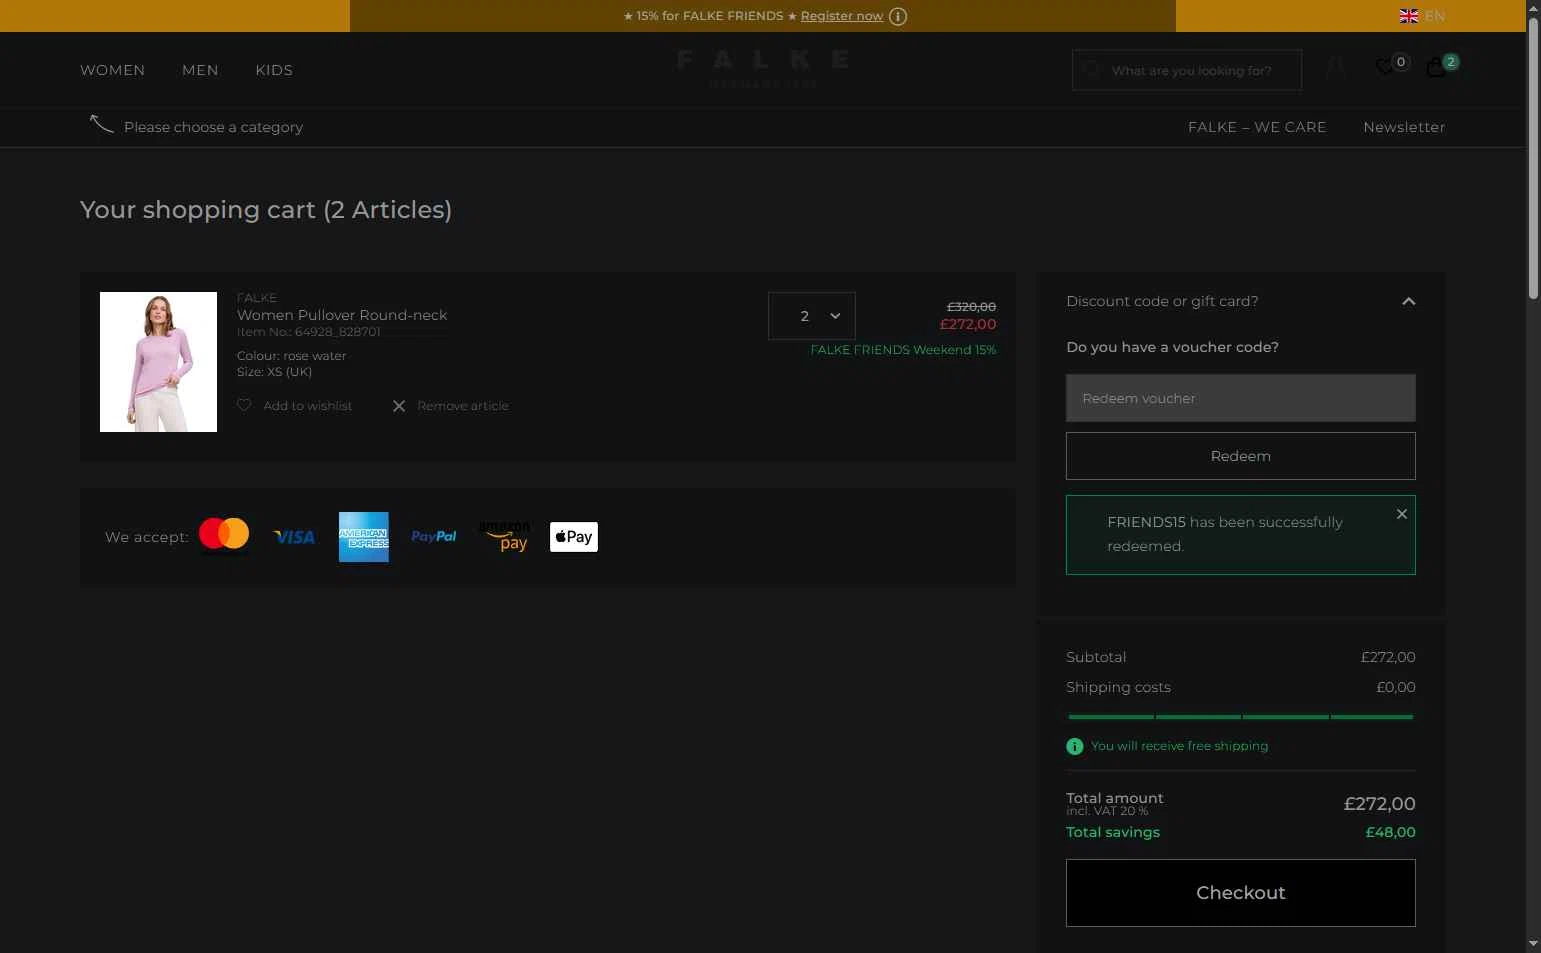1541x953 pixels.
Task: Dismiss the FRIENDS15 redeemed message
Action: click(x=1402, y=514)
